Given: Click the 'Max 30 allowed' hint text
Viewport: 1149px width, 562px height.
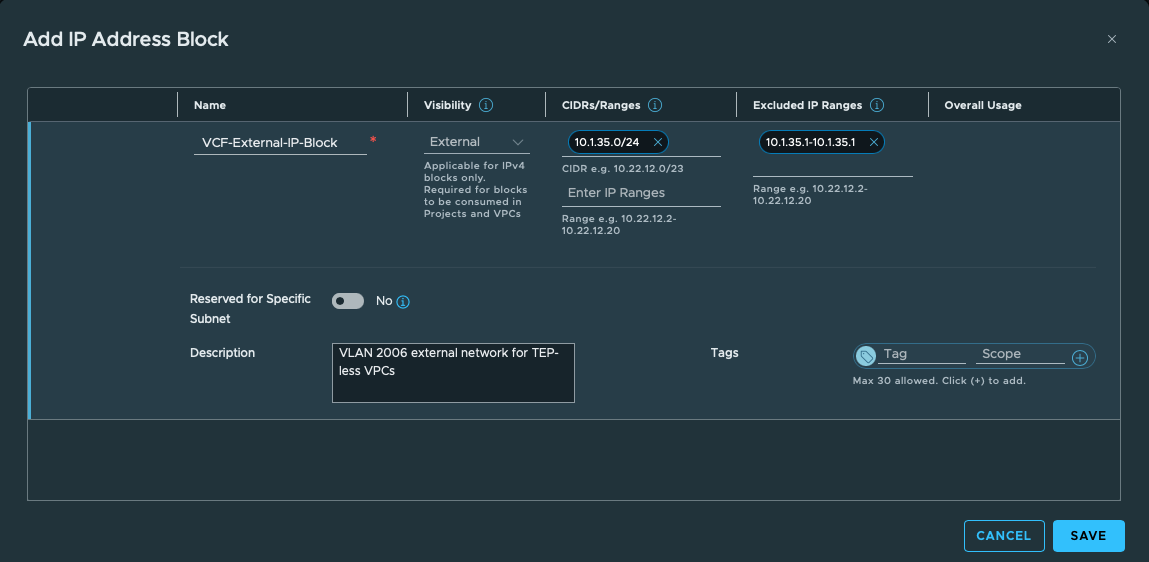Looking at the screenshot, I should [939, 381].
